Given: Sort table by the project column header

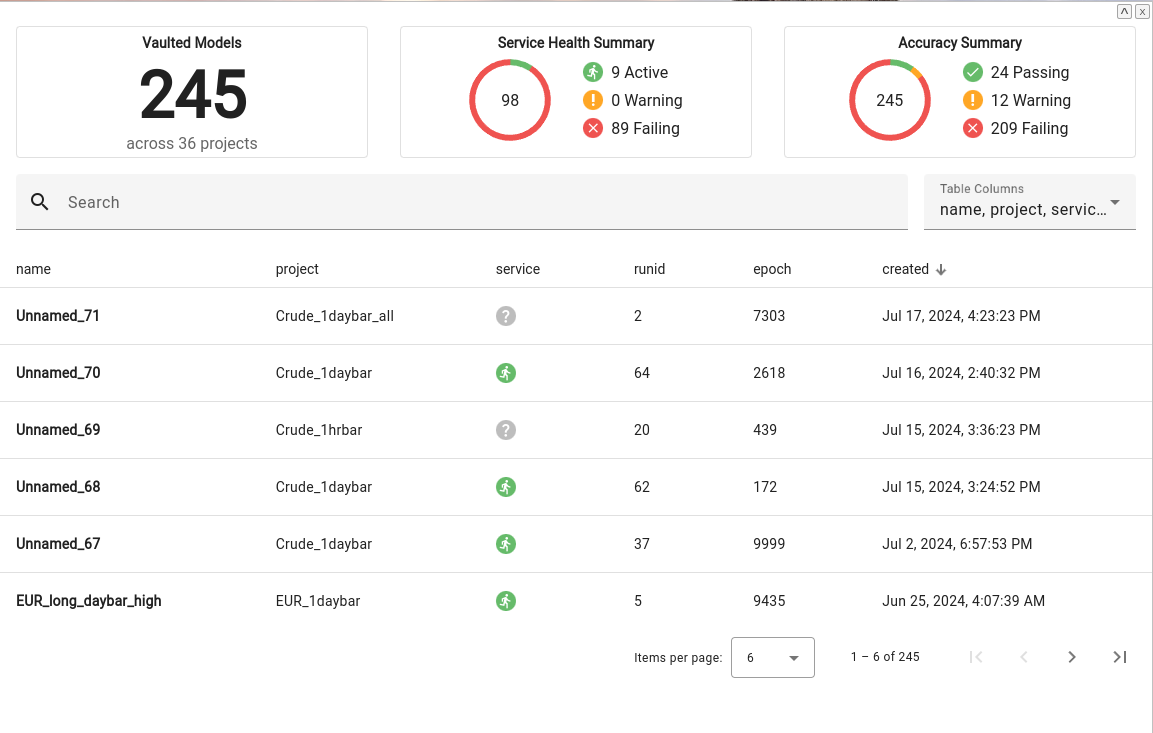Looking at the screenshot, I should [297, 269].
